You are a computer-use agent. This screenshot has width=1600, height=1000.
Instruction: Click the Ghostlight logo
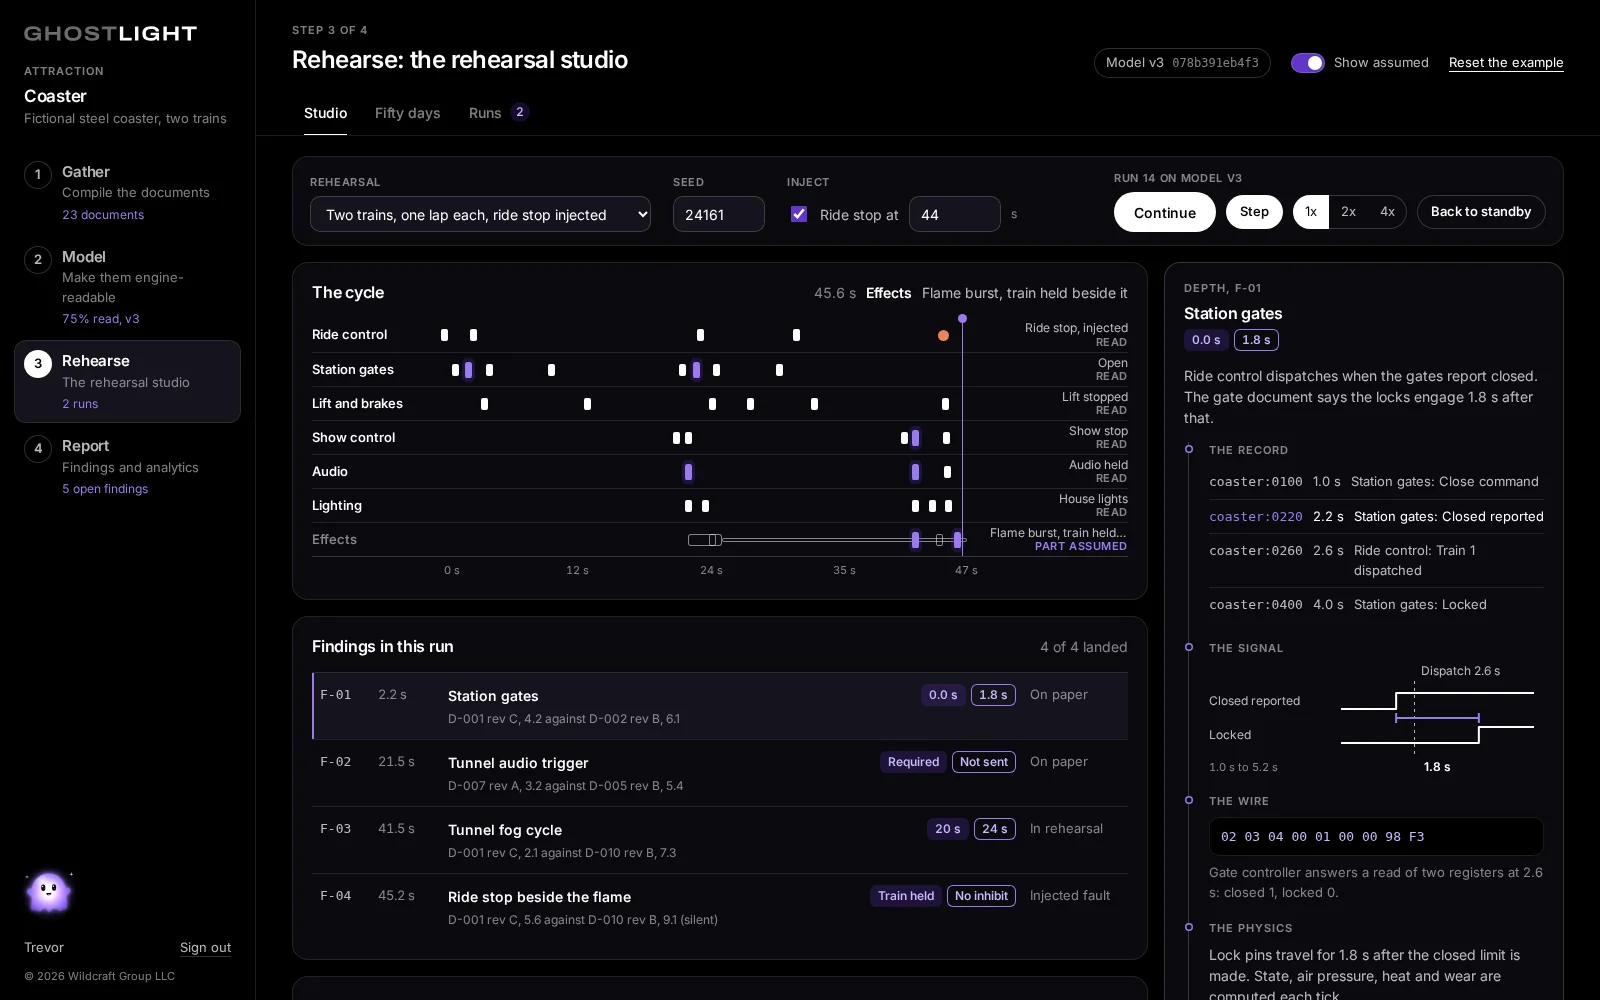click(110, 34)
